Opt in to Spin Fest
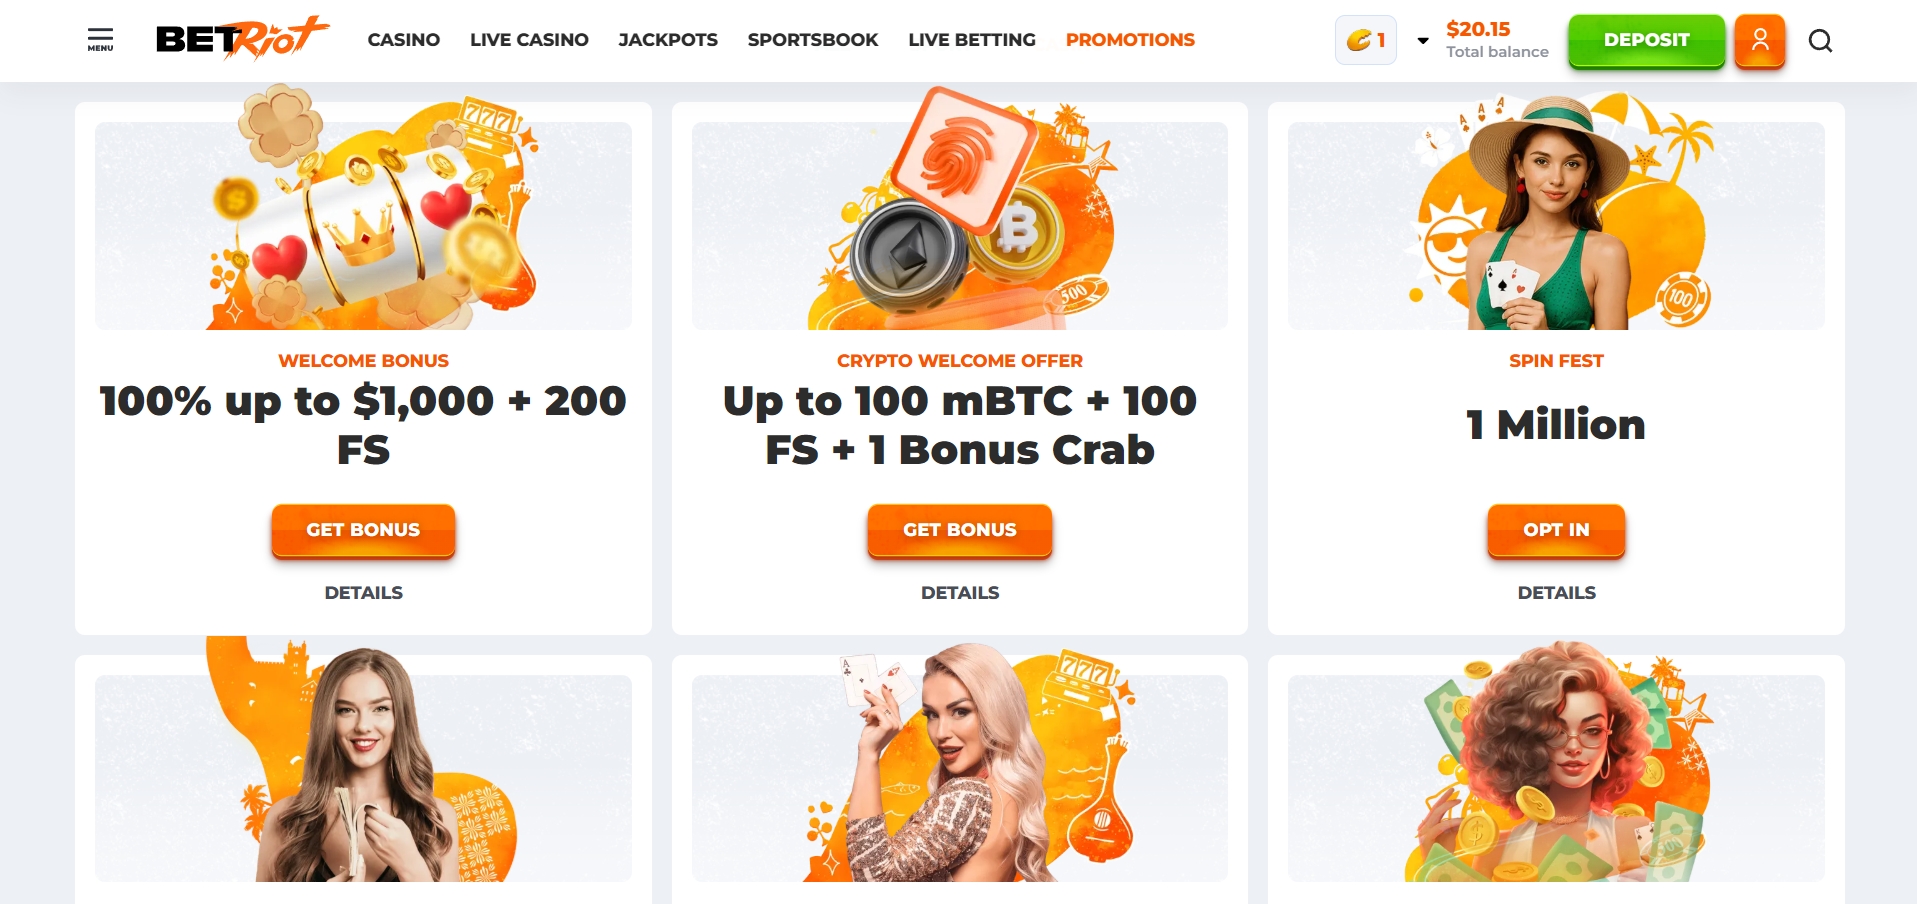This screenshot has height=904, width=1917. pyautogui.click(x=1556, y=530)
